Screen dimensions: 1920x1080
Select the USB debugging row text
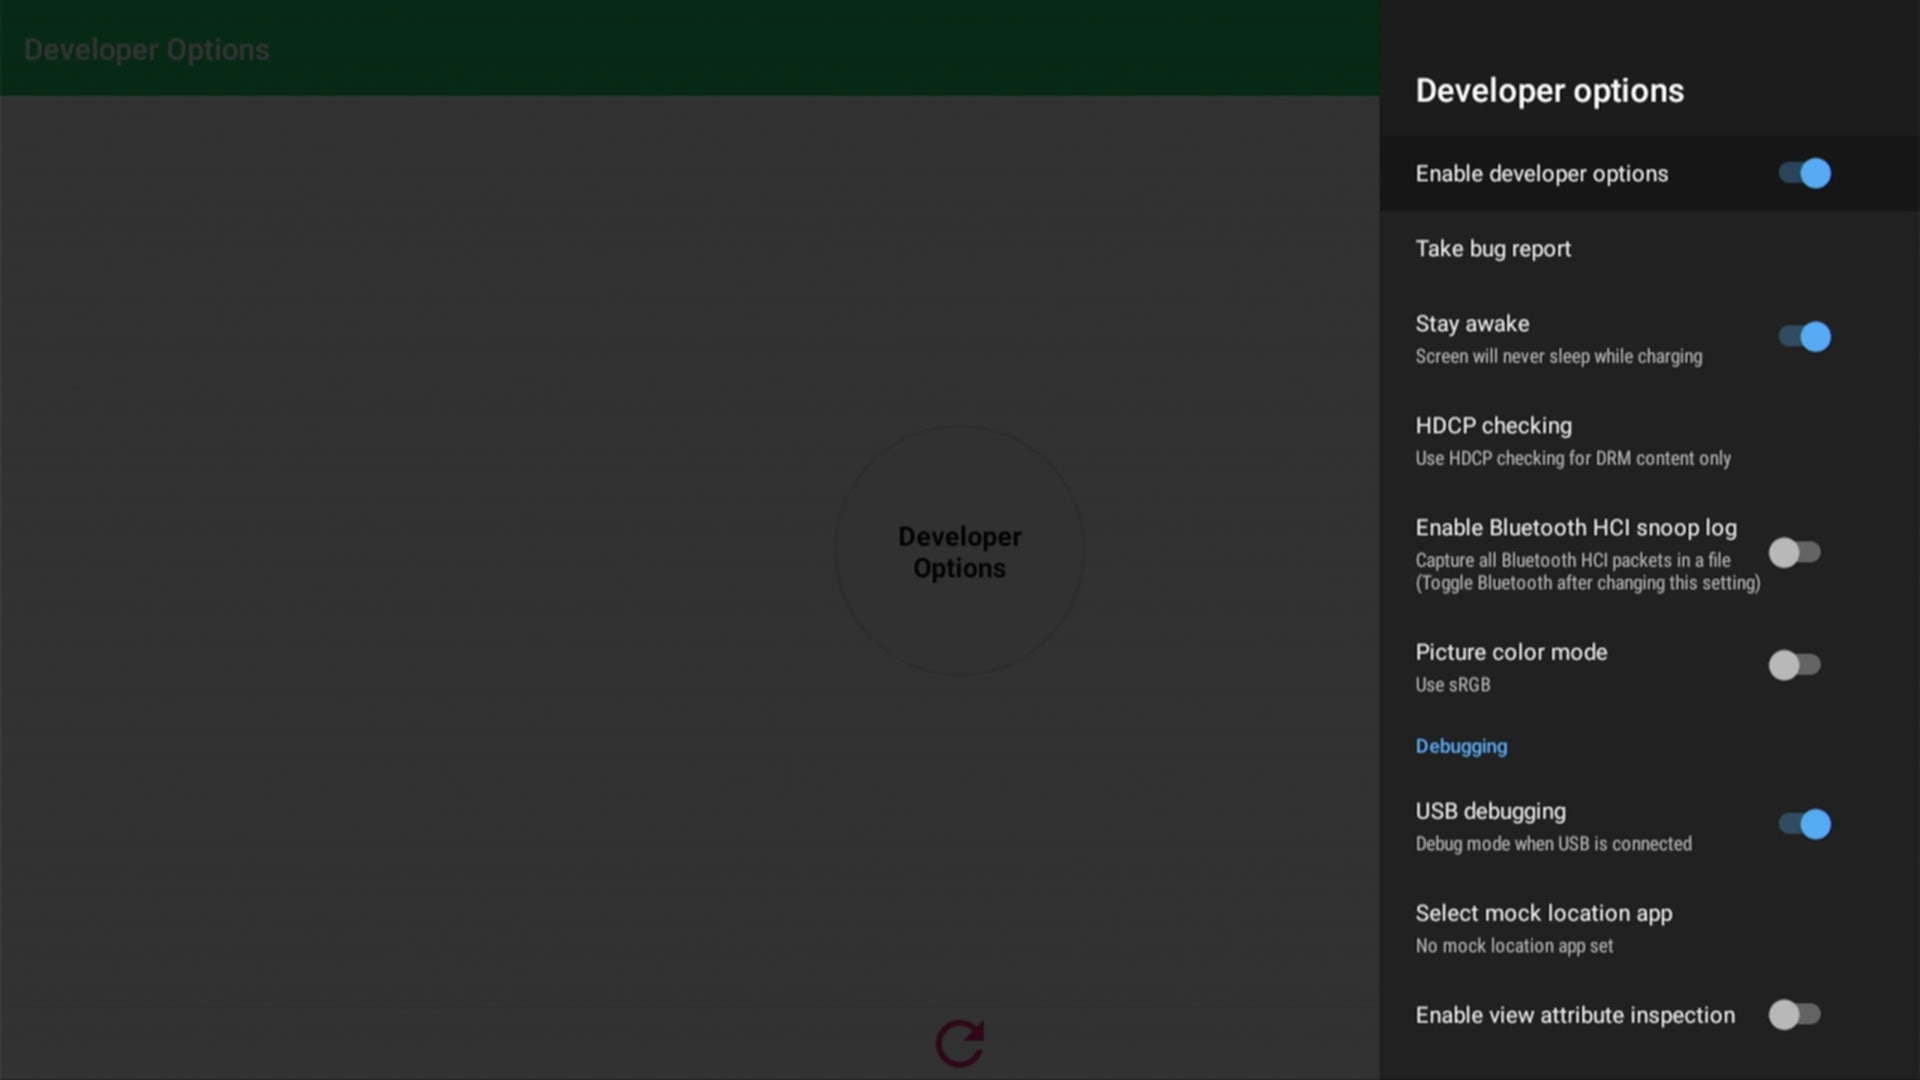(1490, 812)
